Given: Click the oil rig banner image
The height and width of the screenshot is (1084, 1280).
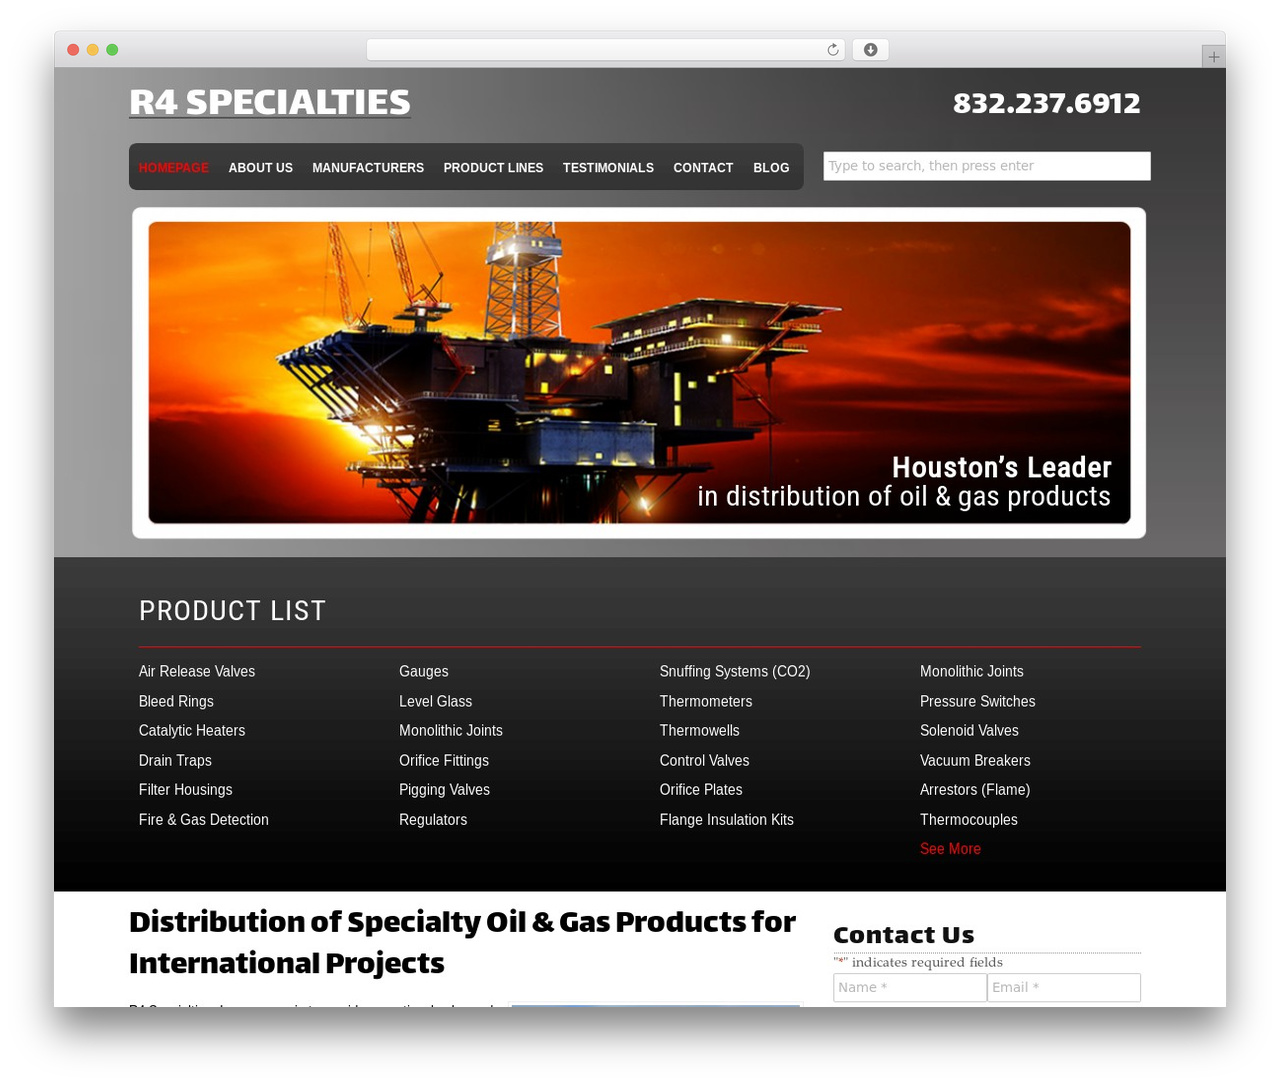Looking at the screenshot, I should coord(639,372).
